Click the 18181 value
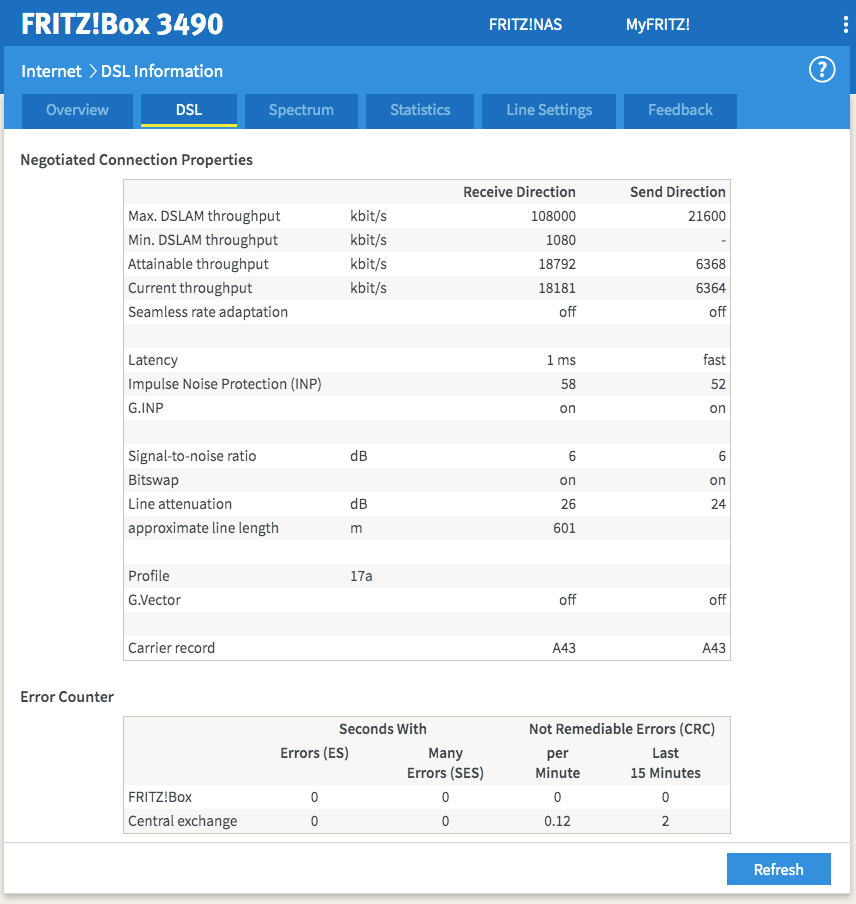Viewport: 856px width, 904px height. point(557,288)
